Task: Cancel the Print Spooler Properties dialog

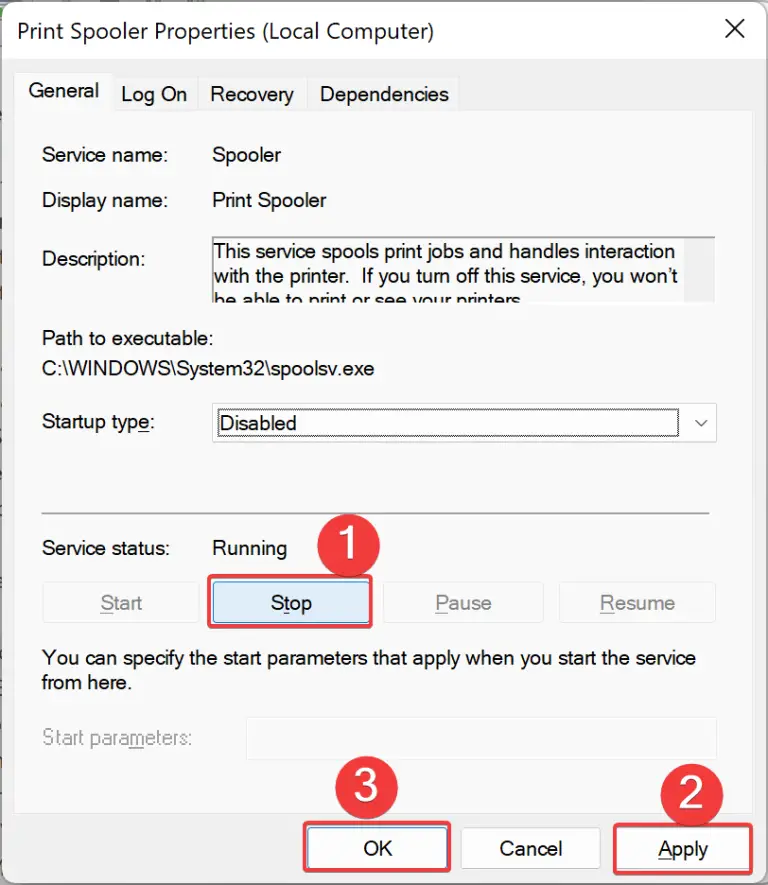Action: tap(530, 848)
